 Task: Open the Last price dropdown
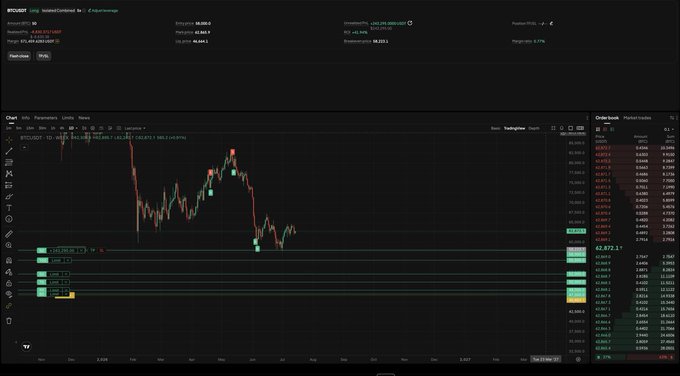(135, 128)
